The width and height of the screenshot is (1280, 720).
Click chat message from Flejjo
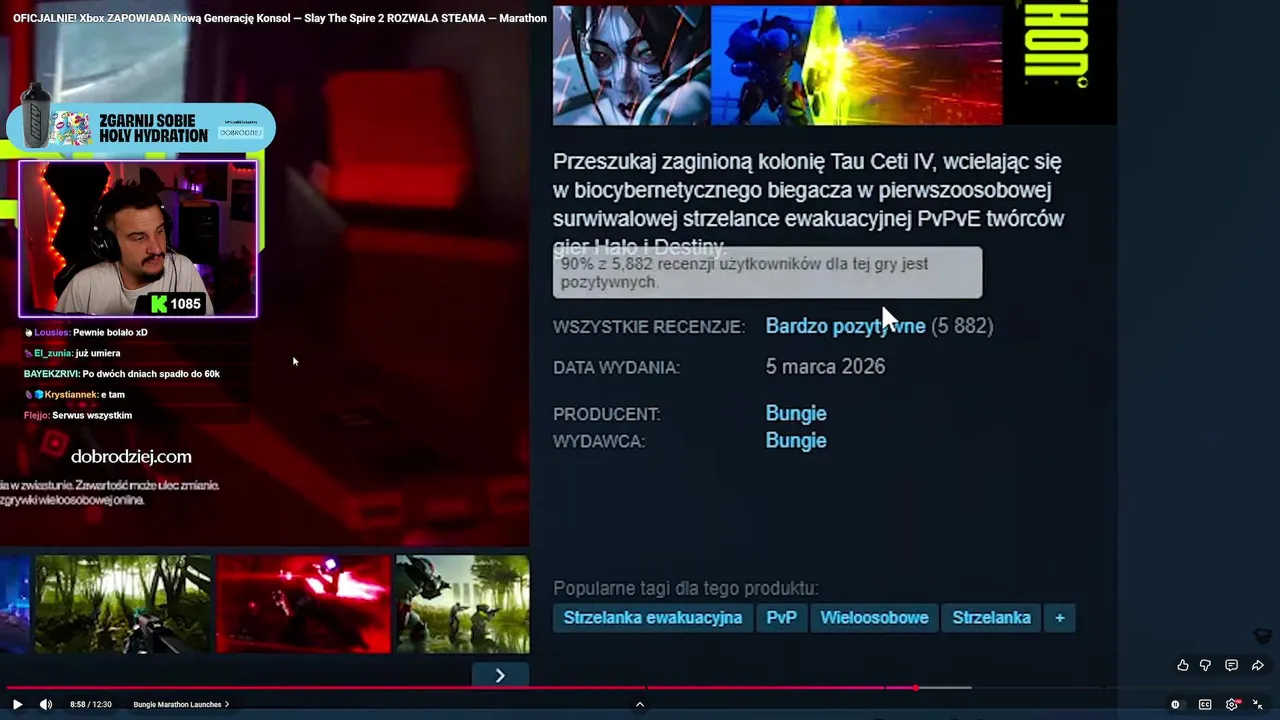[x=78, y=415]
